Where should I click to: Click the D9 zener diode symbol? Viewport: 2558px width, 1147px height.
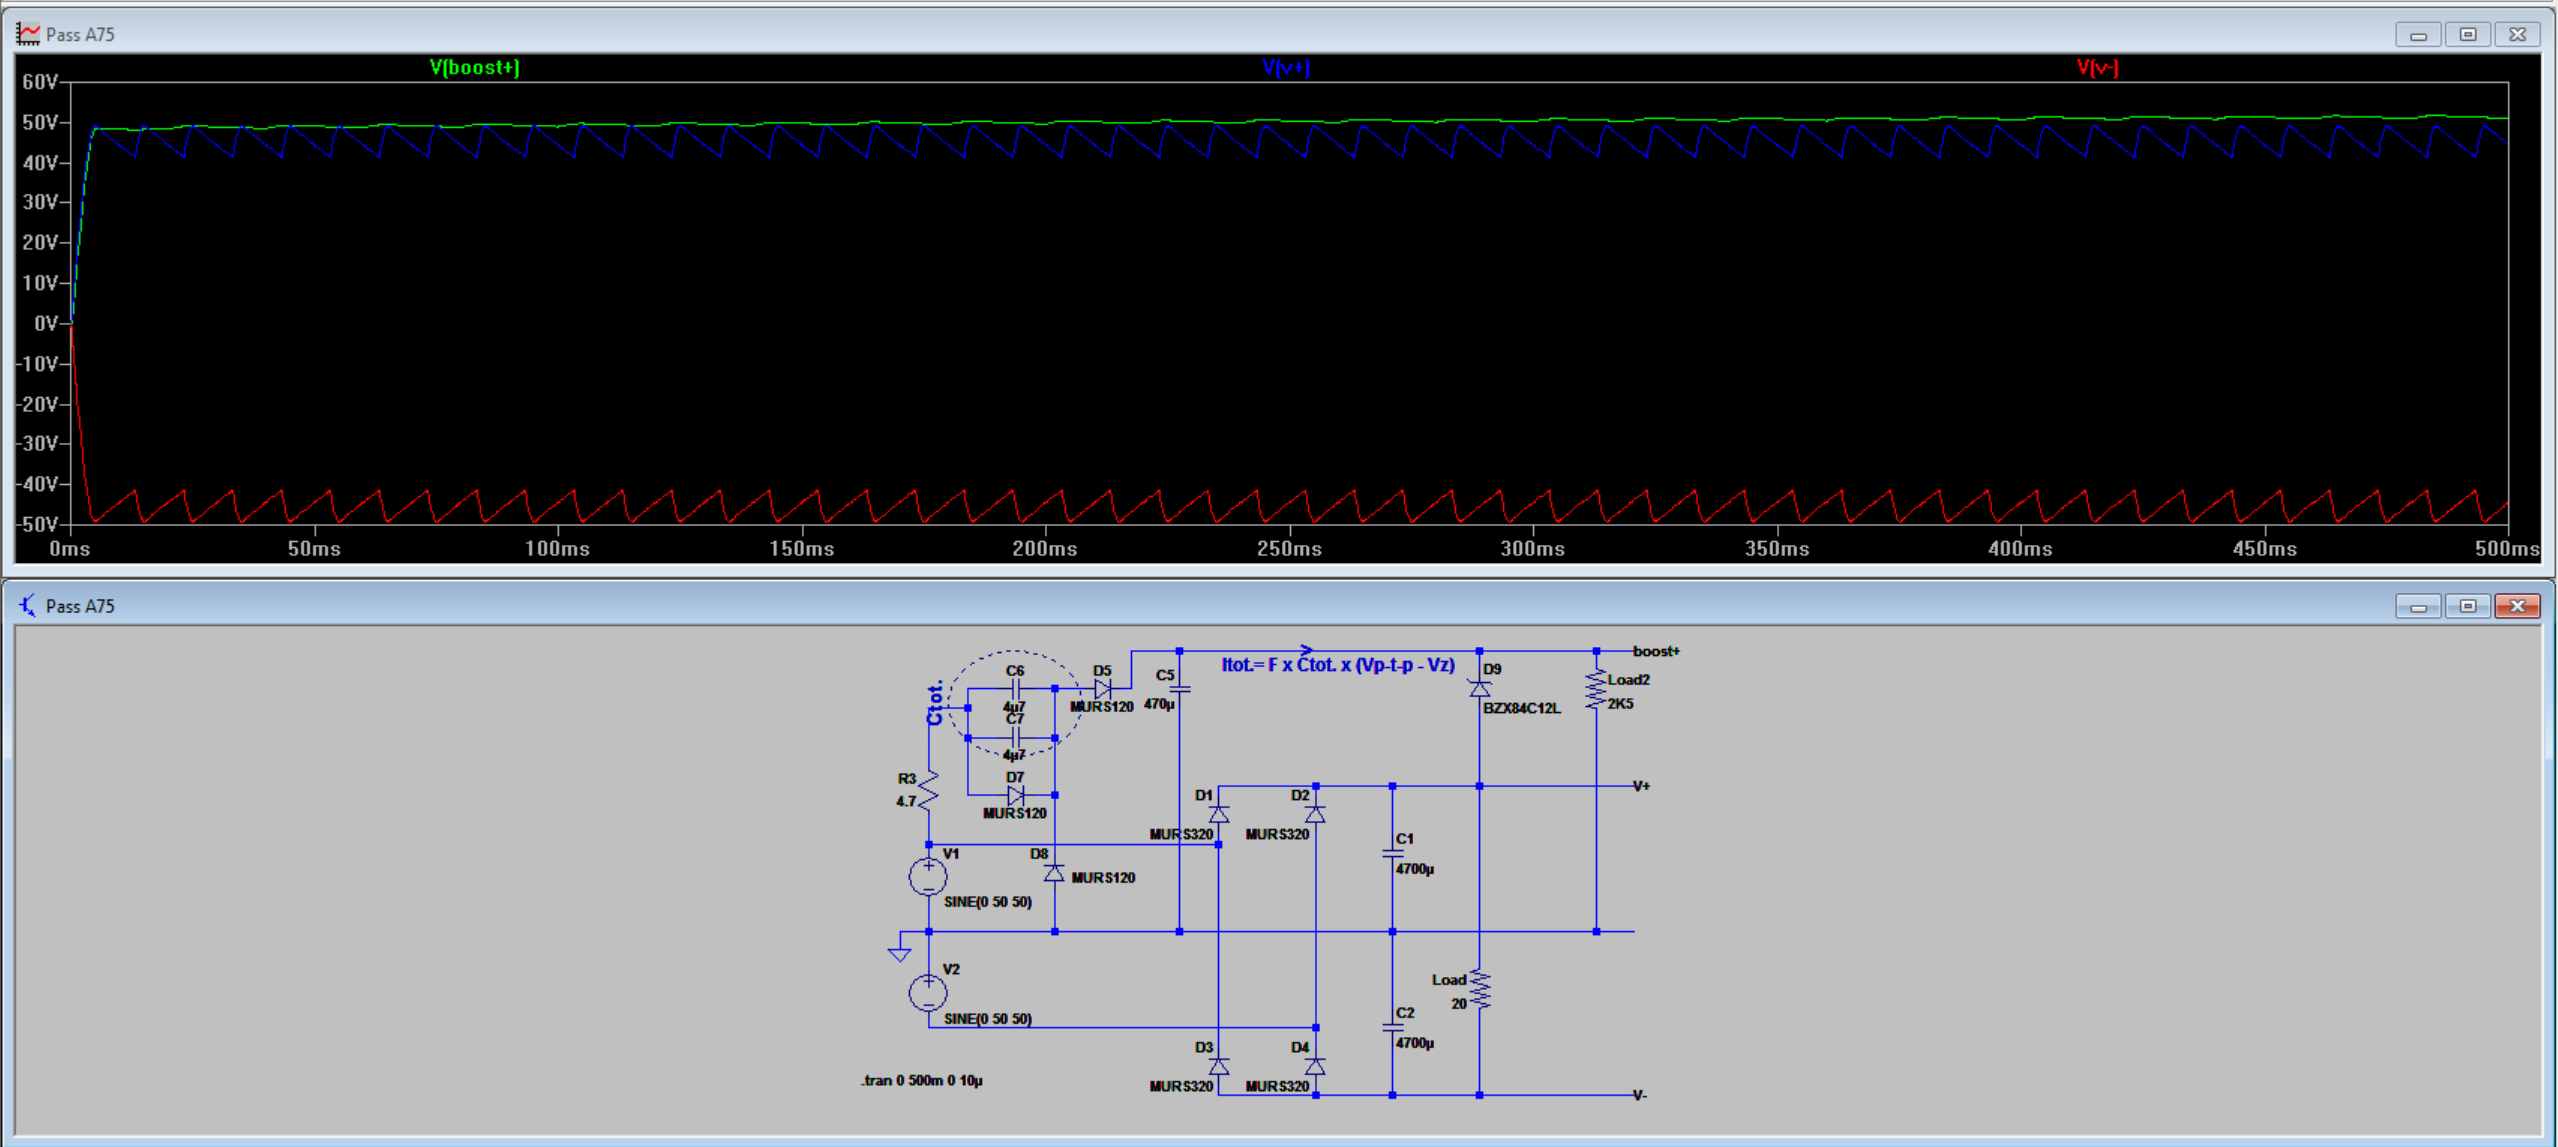pos(1479,688)
